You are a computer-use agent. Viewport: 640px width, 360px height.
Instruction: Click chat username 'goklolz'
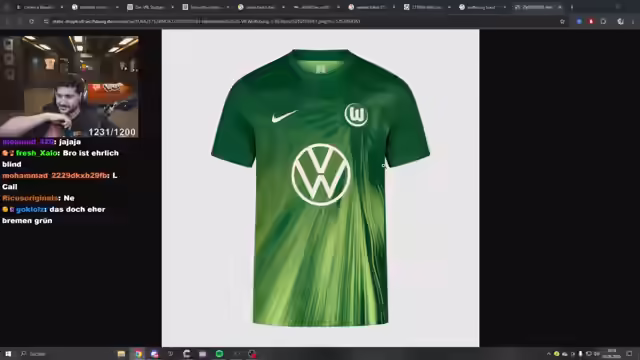click(30, 209)
